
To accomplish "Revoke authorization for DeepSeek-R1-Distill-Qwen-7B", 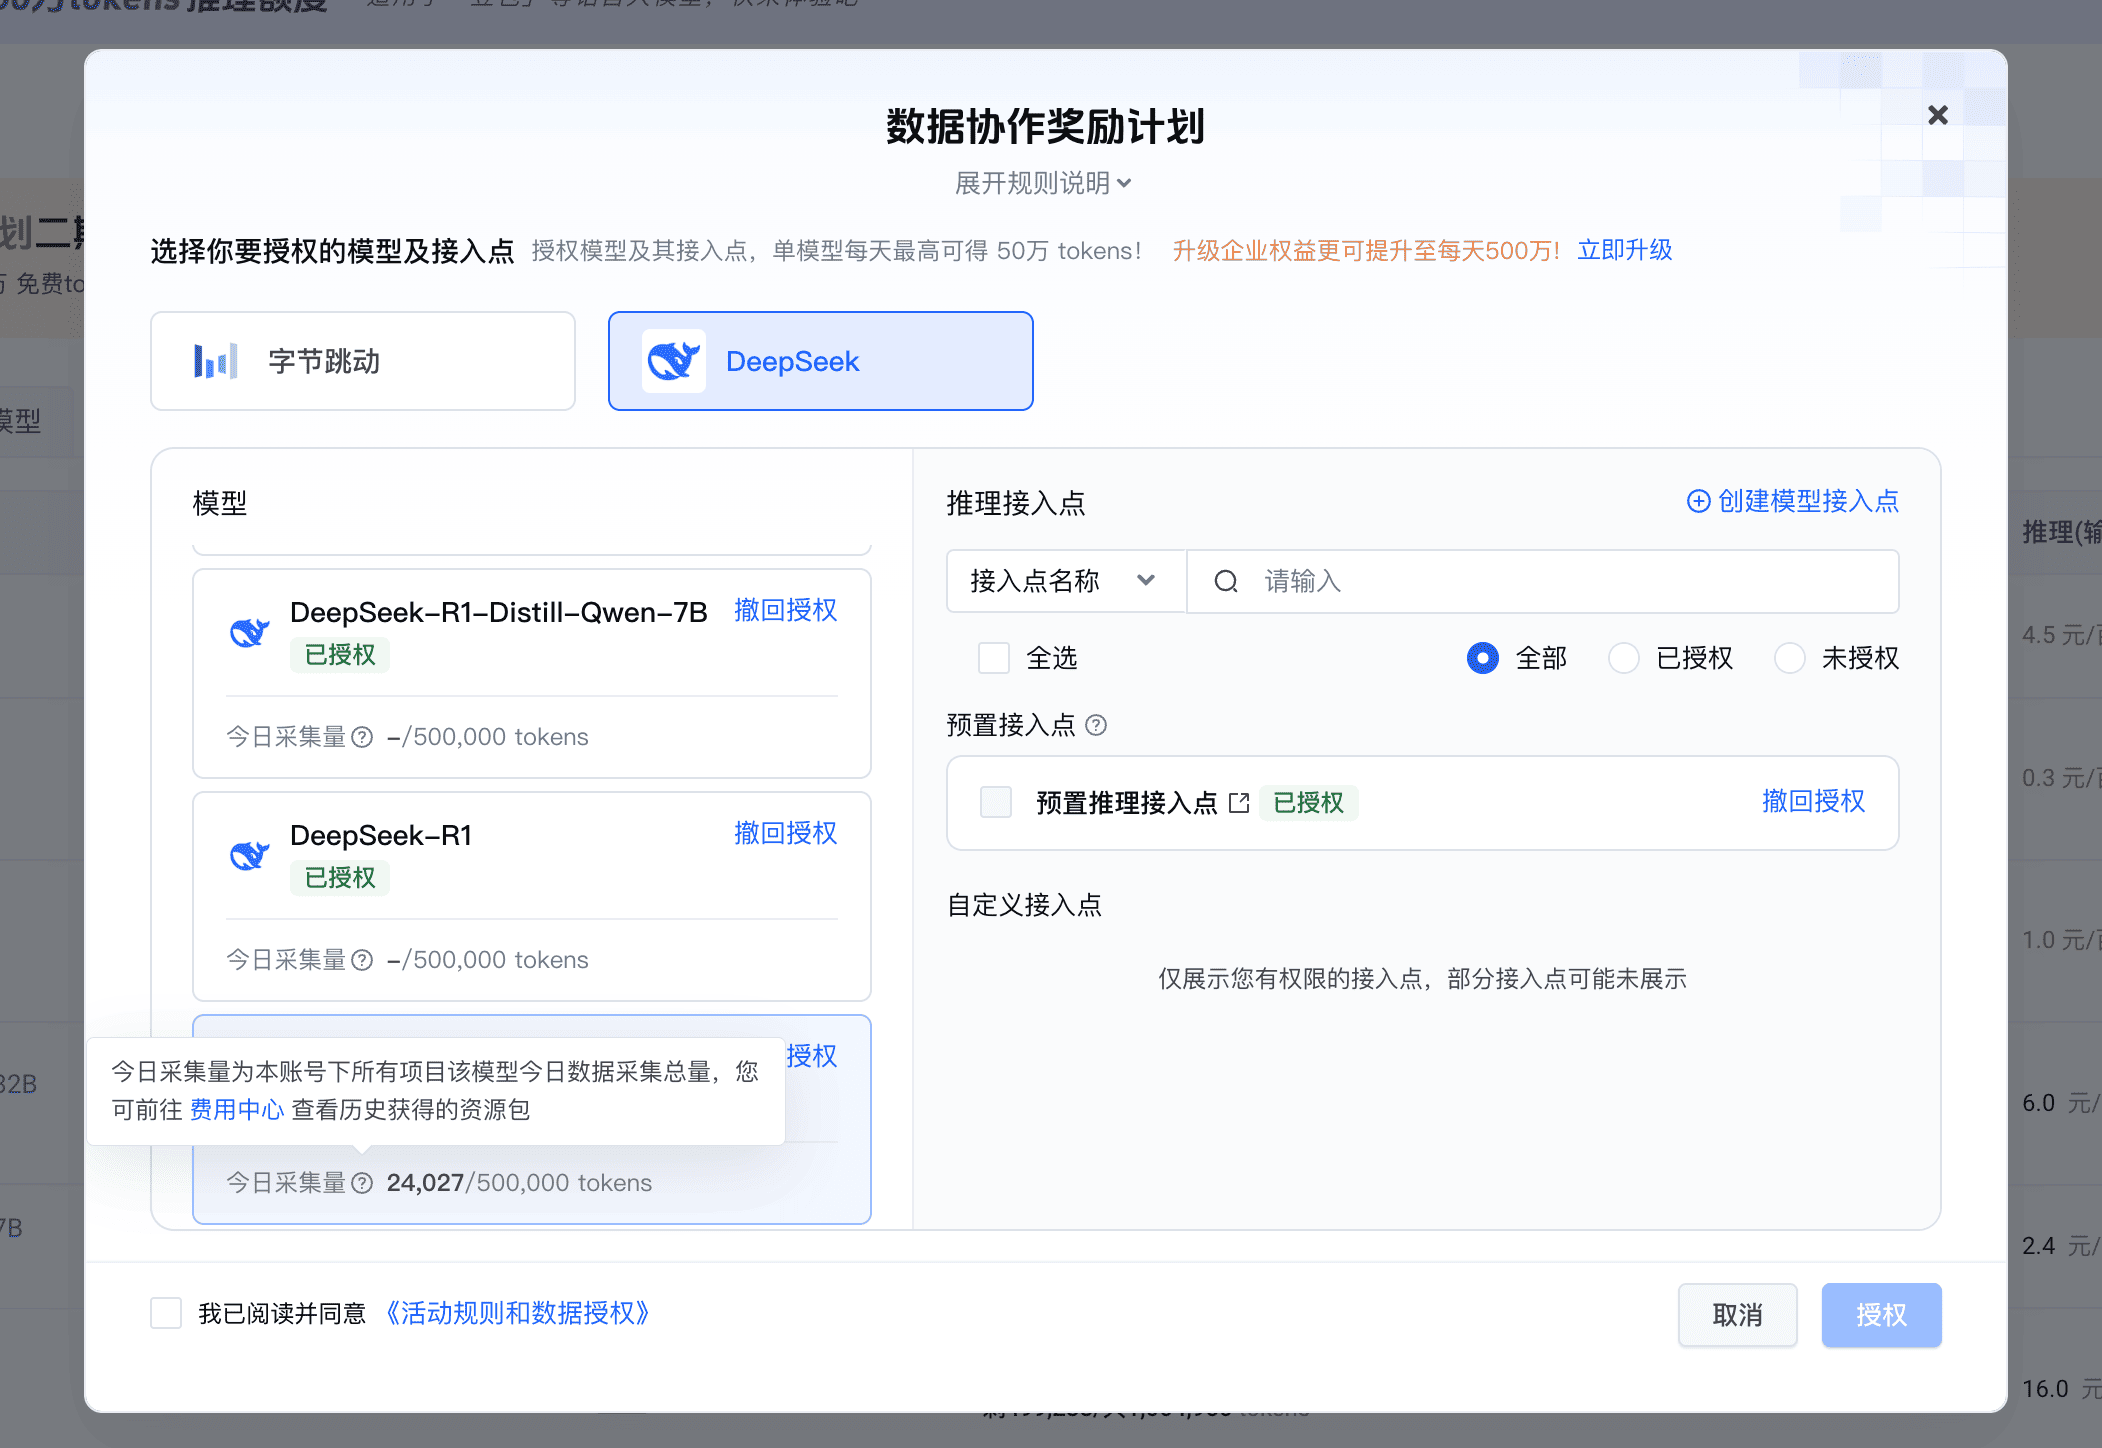I will point(785,610).
